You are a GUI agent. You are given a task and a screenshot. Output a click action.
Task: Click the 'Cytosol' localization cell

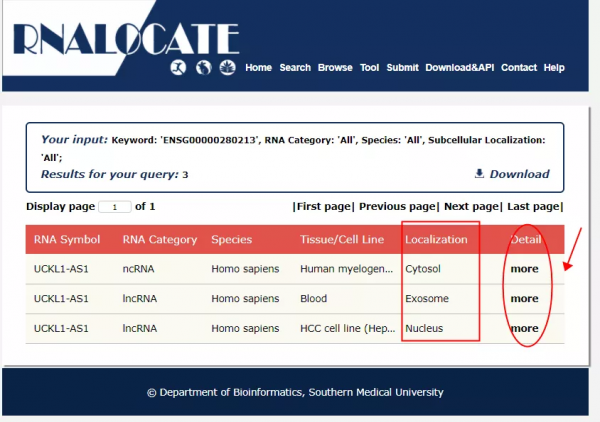pos(423,269)
